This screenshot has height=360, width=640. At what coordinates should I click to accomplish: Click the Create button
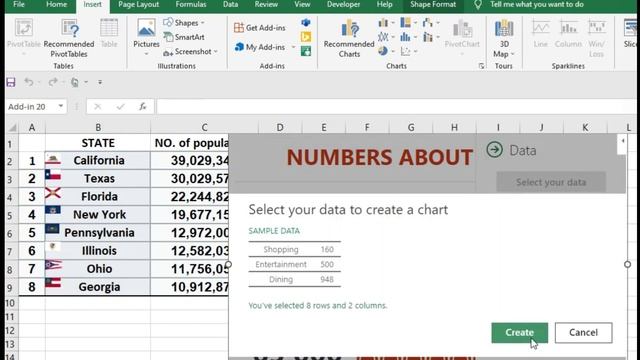[x=519, y=333]
